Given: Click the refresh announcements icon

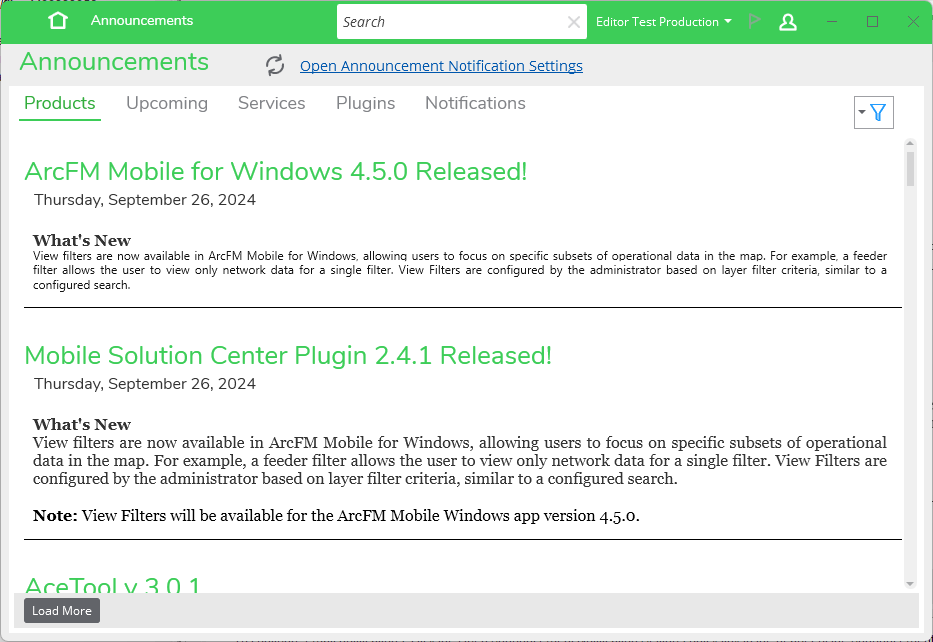Looking at the screenshot, I should coord(275,65).
